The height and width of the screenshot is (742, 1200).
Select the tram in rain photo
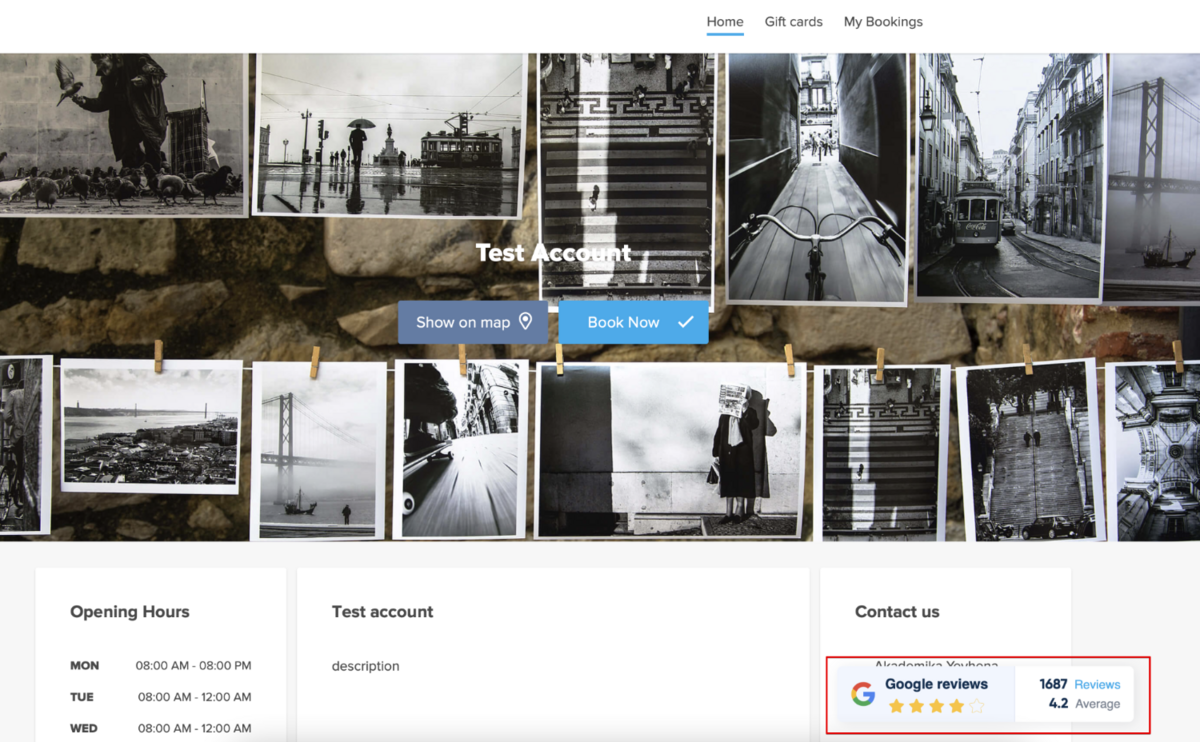click(390, 134)
